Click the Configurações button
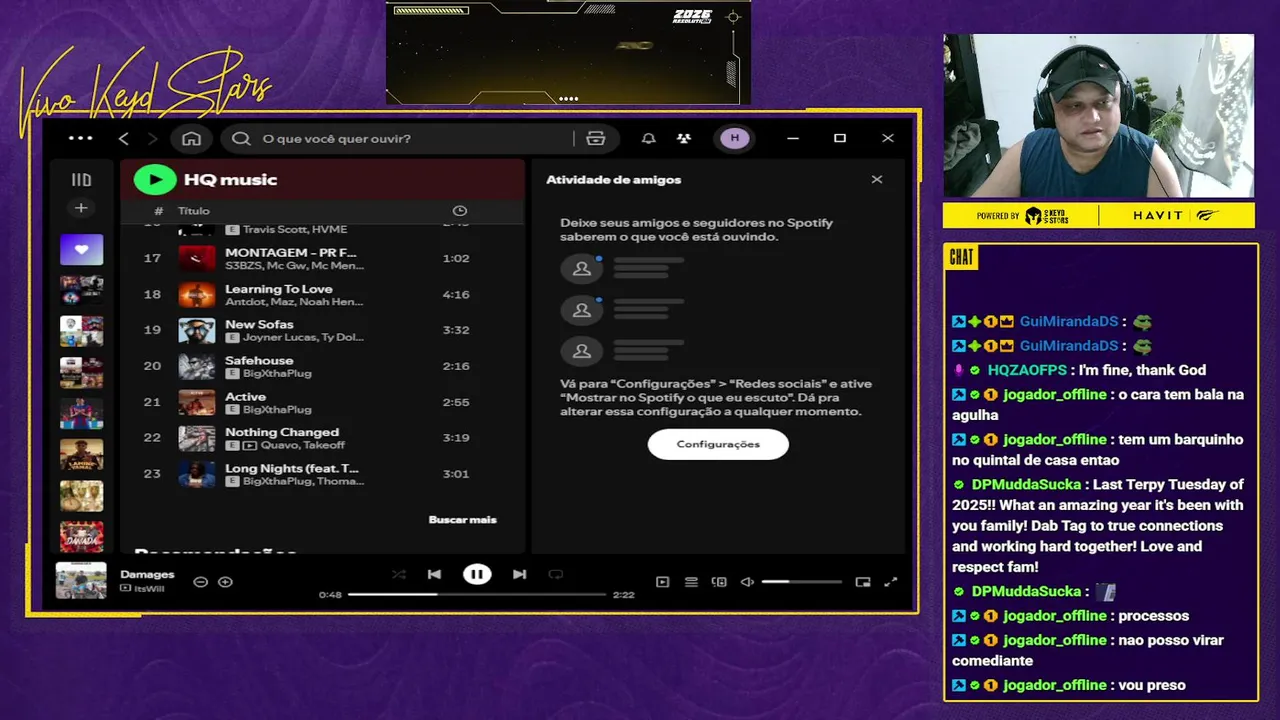This screenshot has width=1280, height=720. (718, 444)
